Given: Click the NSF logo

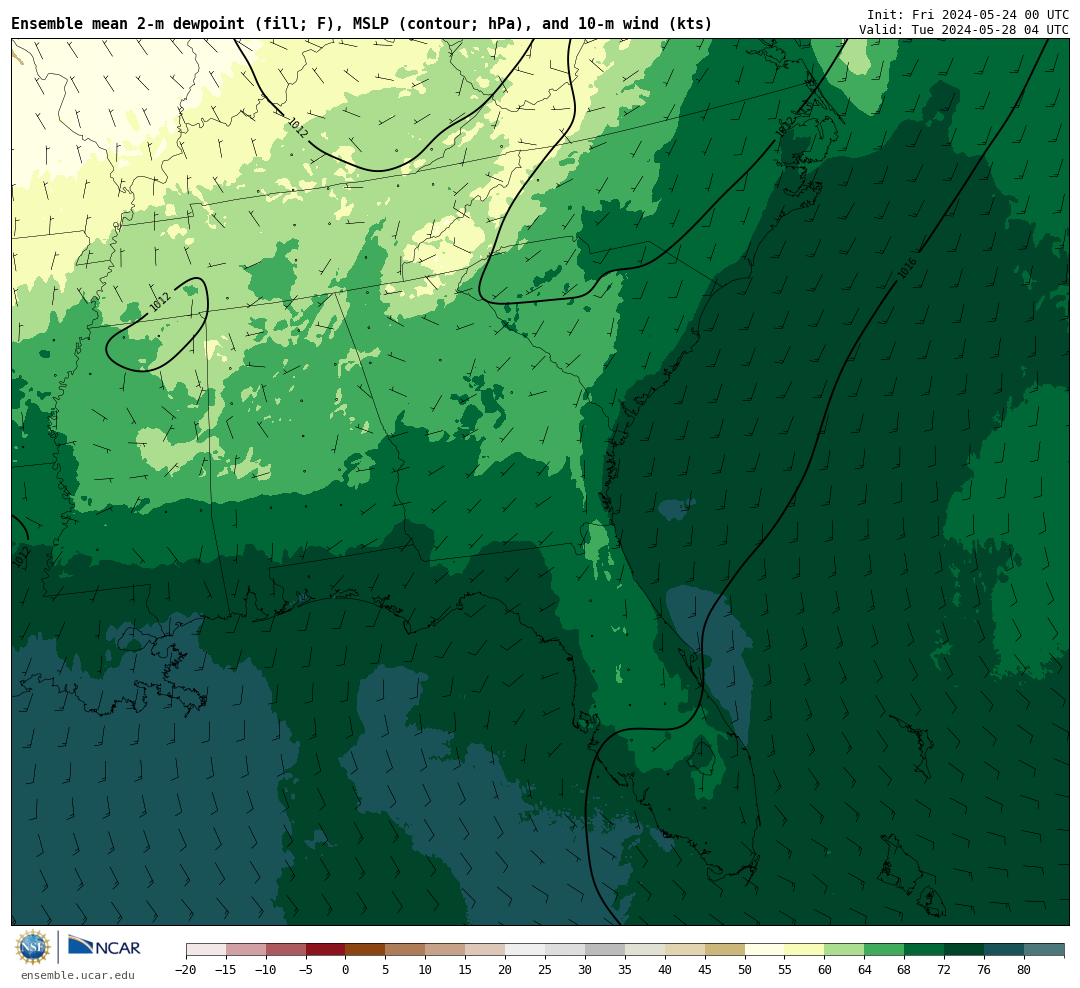Looking at the screenshot, I should pos(33,947).
